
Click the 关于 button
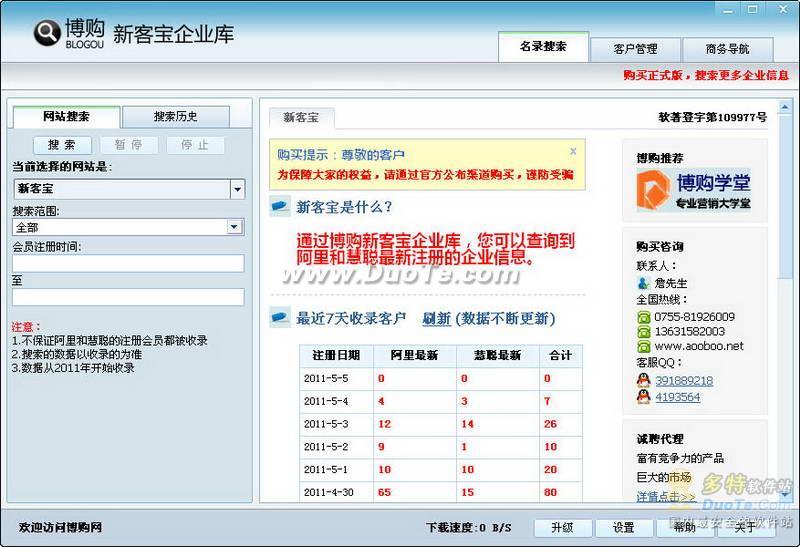click(x=745, y=528)
